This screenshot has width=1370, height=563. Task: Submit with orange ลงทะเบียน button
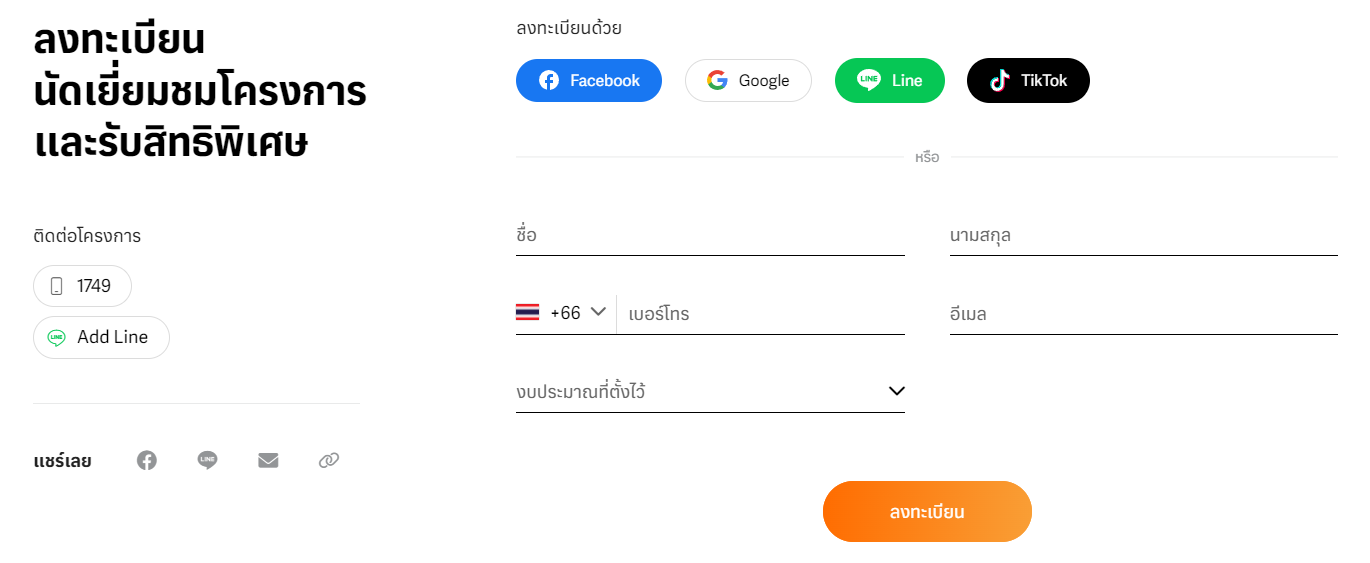pyautogui.click(x=927, y=511)
